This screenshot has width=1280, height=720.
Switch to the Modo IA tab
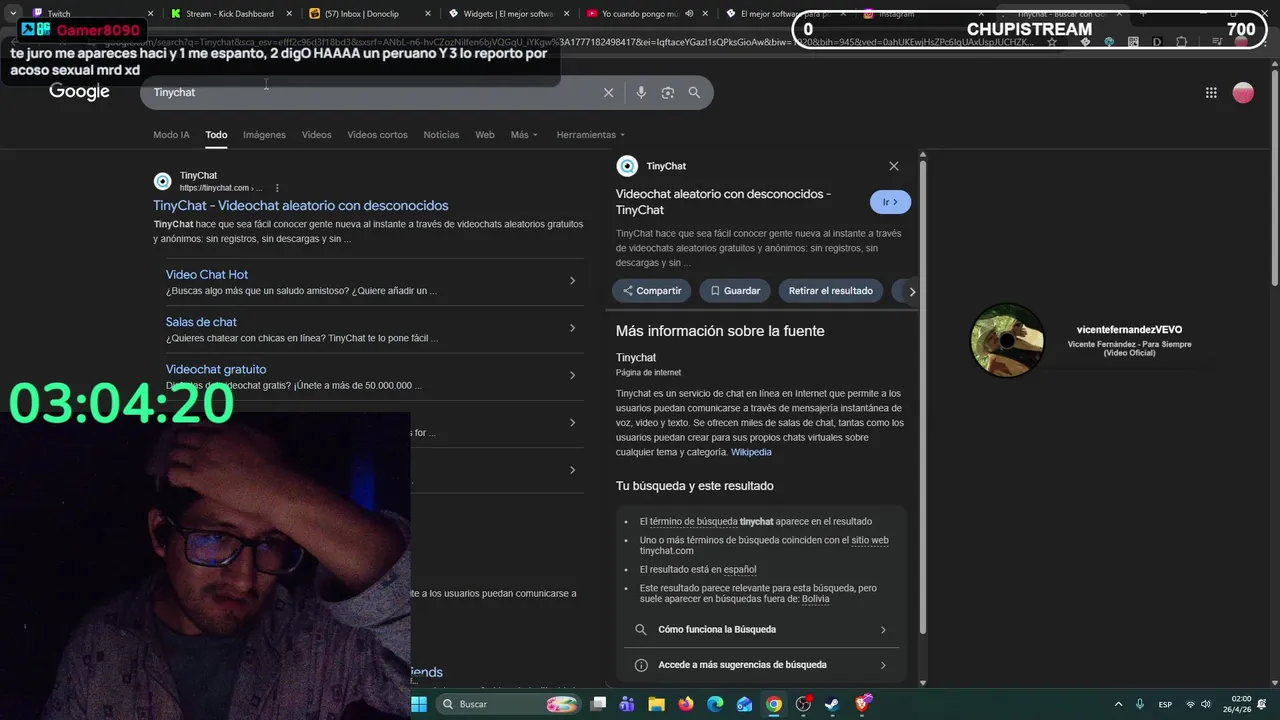171,135
